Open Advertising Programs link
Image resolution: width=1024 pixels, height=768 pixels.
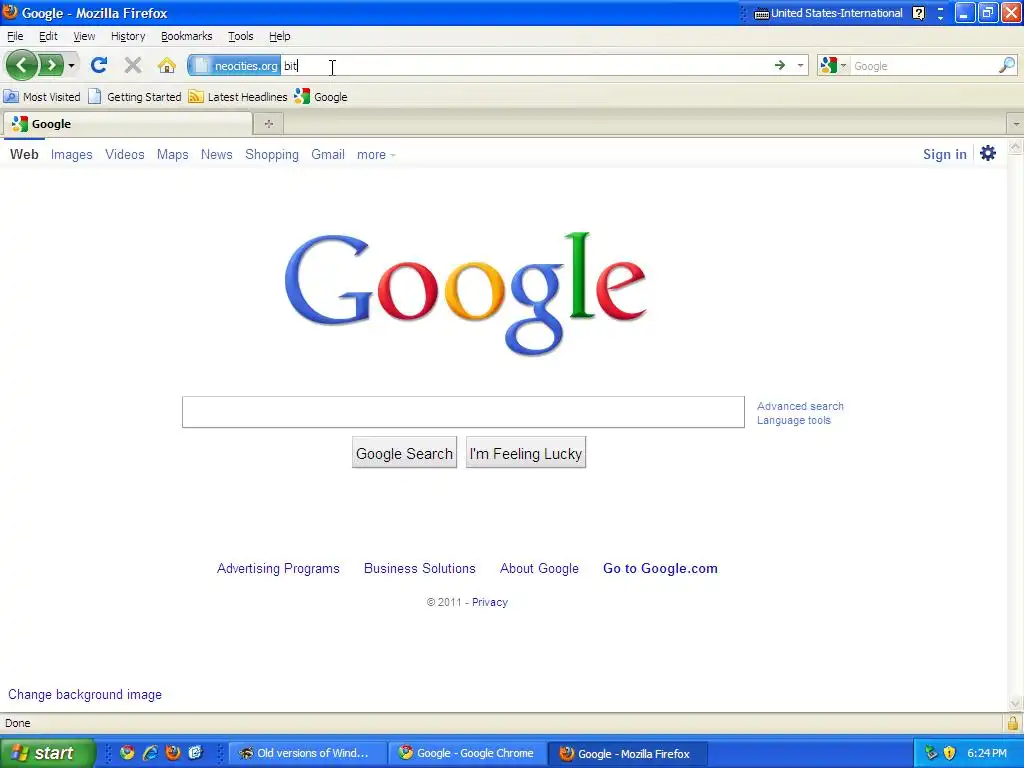tap(278, 569)
